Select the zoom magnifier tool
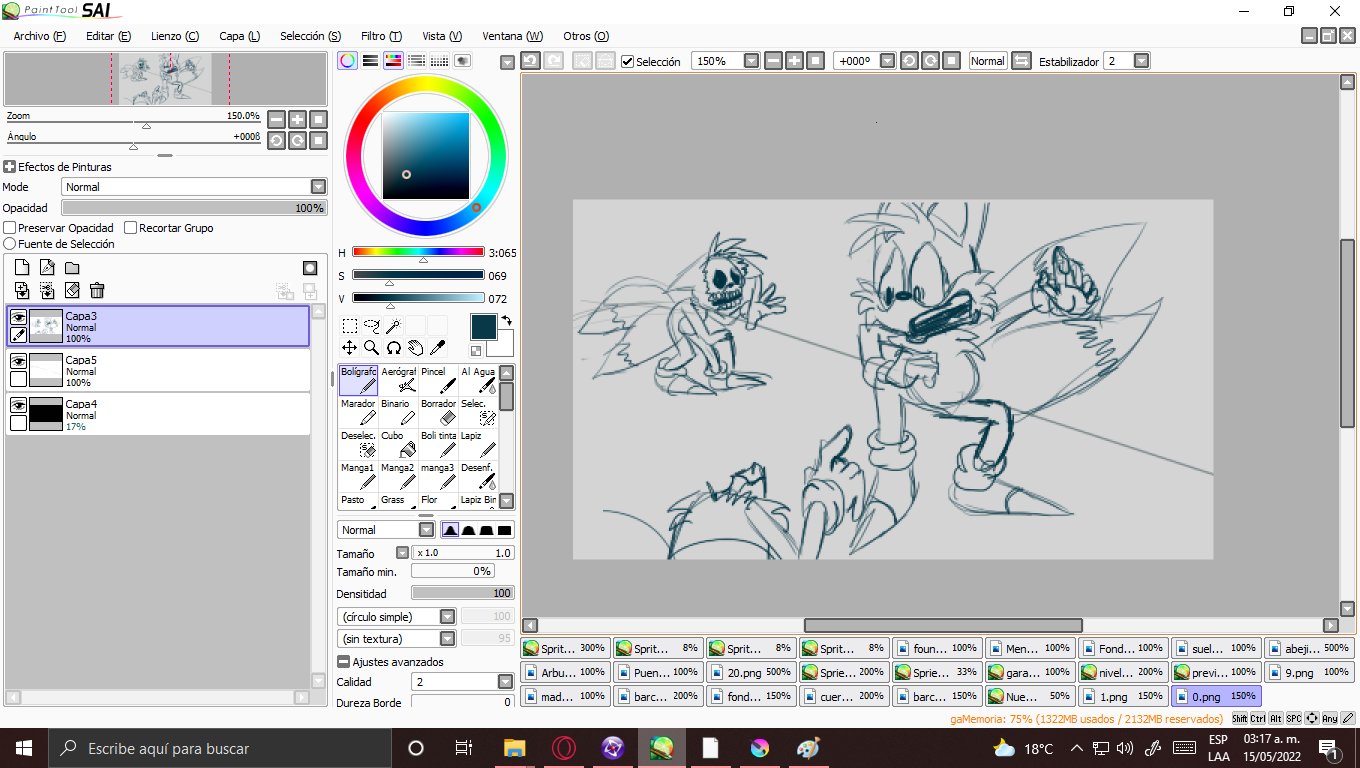 [x=371, y=347]
